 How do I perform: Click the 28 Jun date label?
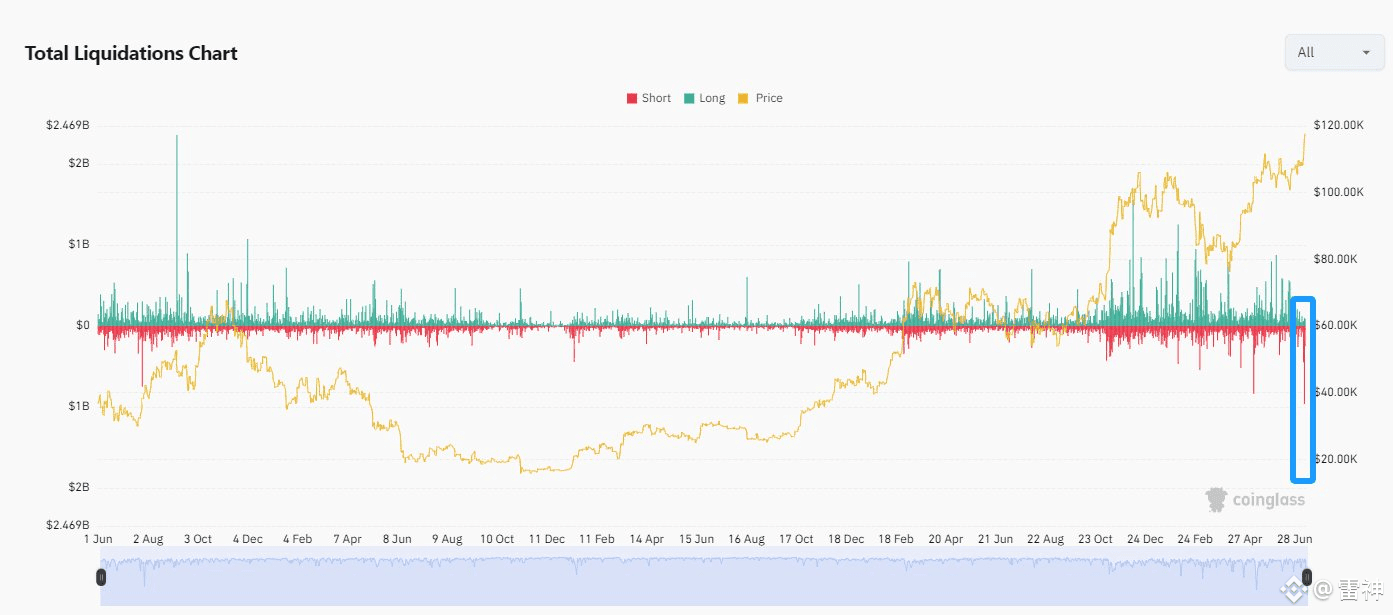[1296, 539]
